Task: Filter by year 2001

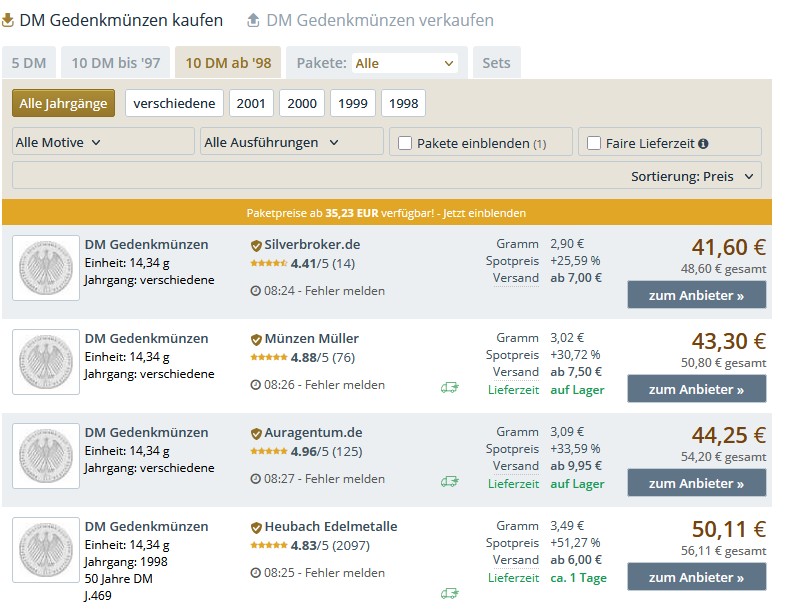Action: 251,103
